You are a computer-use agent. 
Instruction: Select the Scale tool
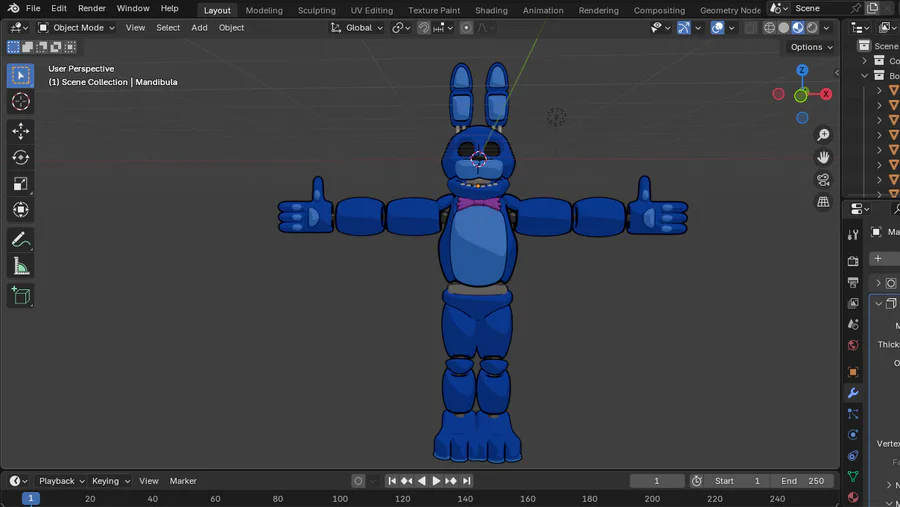pyautogui.click(x=21, y=184)
